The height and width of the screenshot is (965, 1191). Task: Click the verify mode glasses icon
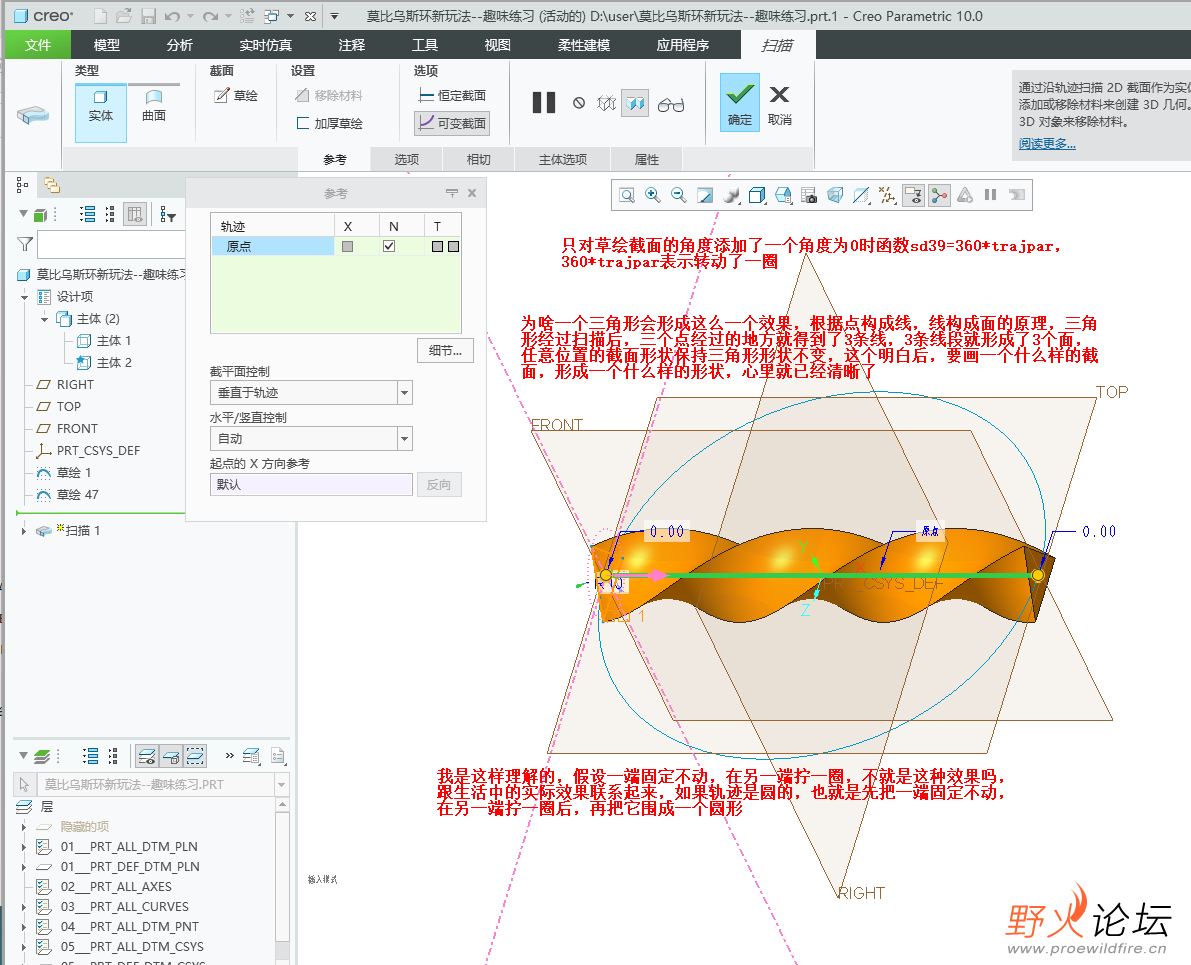pyautogui.click(x=671, y=104)
